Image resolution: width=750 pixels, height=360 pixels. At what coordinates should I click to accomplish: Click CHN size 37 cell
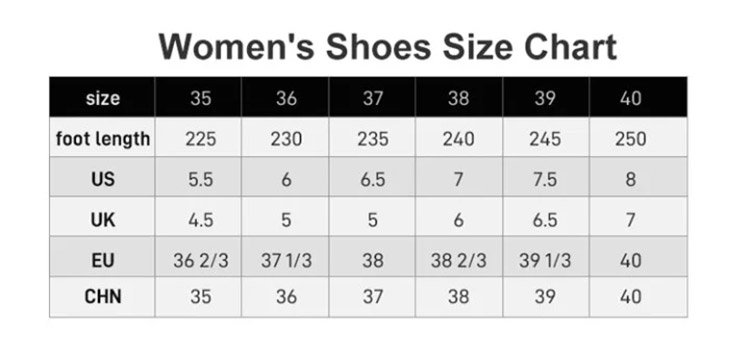[x=372, y=297]
